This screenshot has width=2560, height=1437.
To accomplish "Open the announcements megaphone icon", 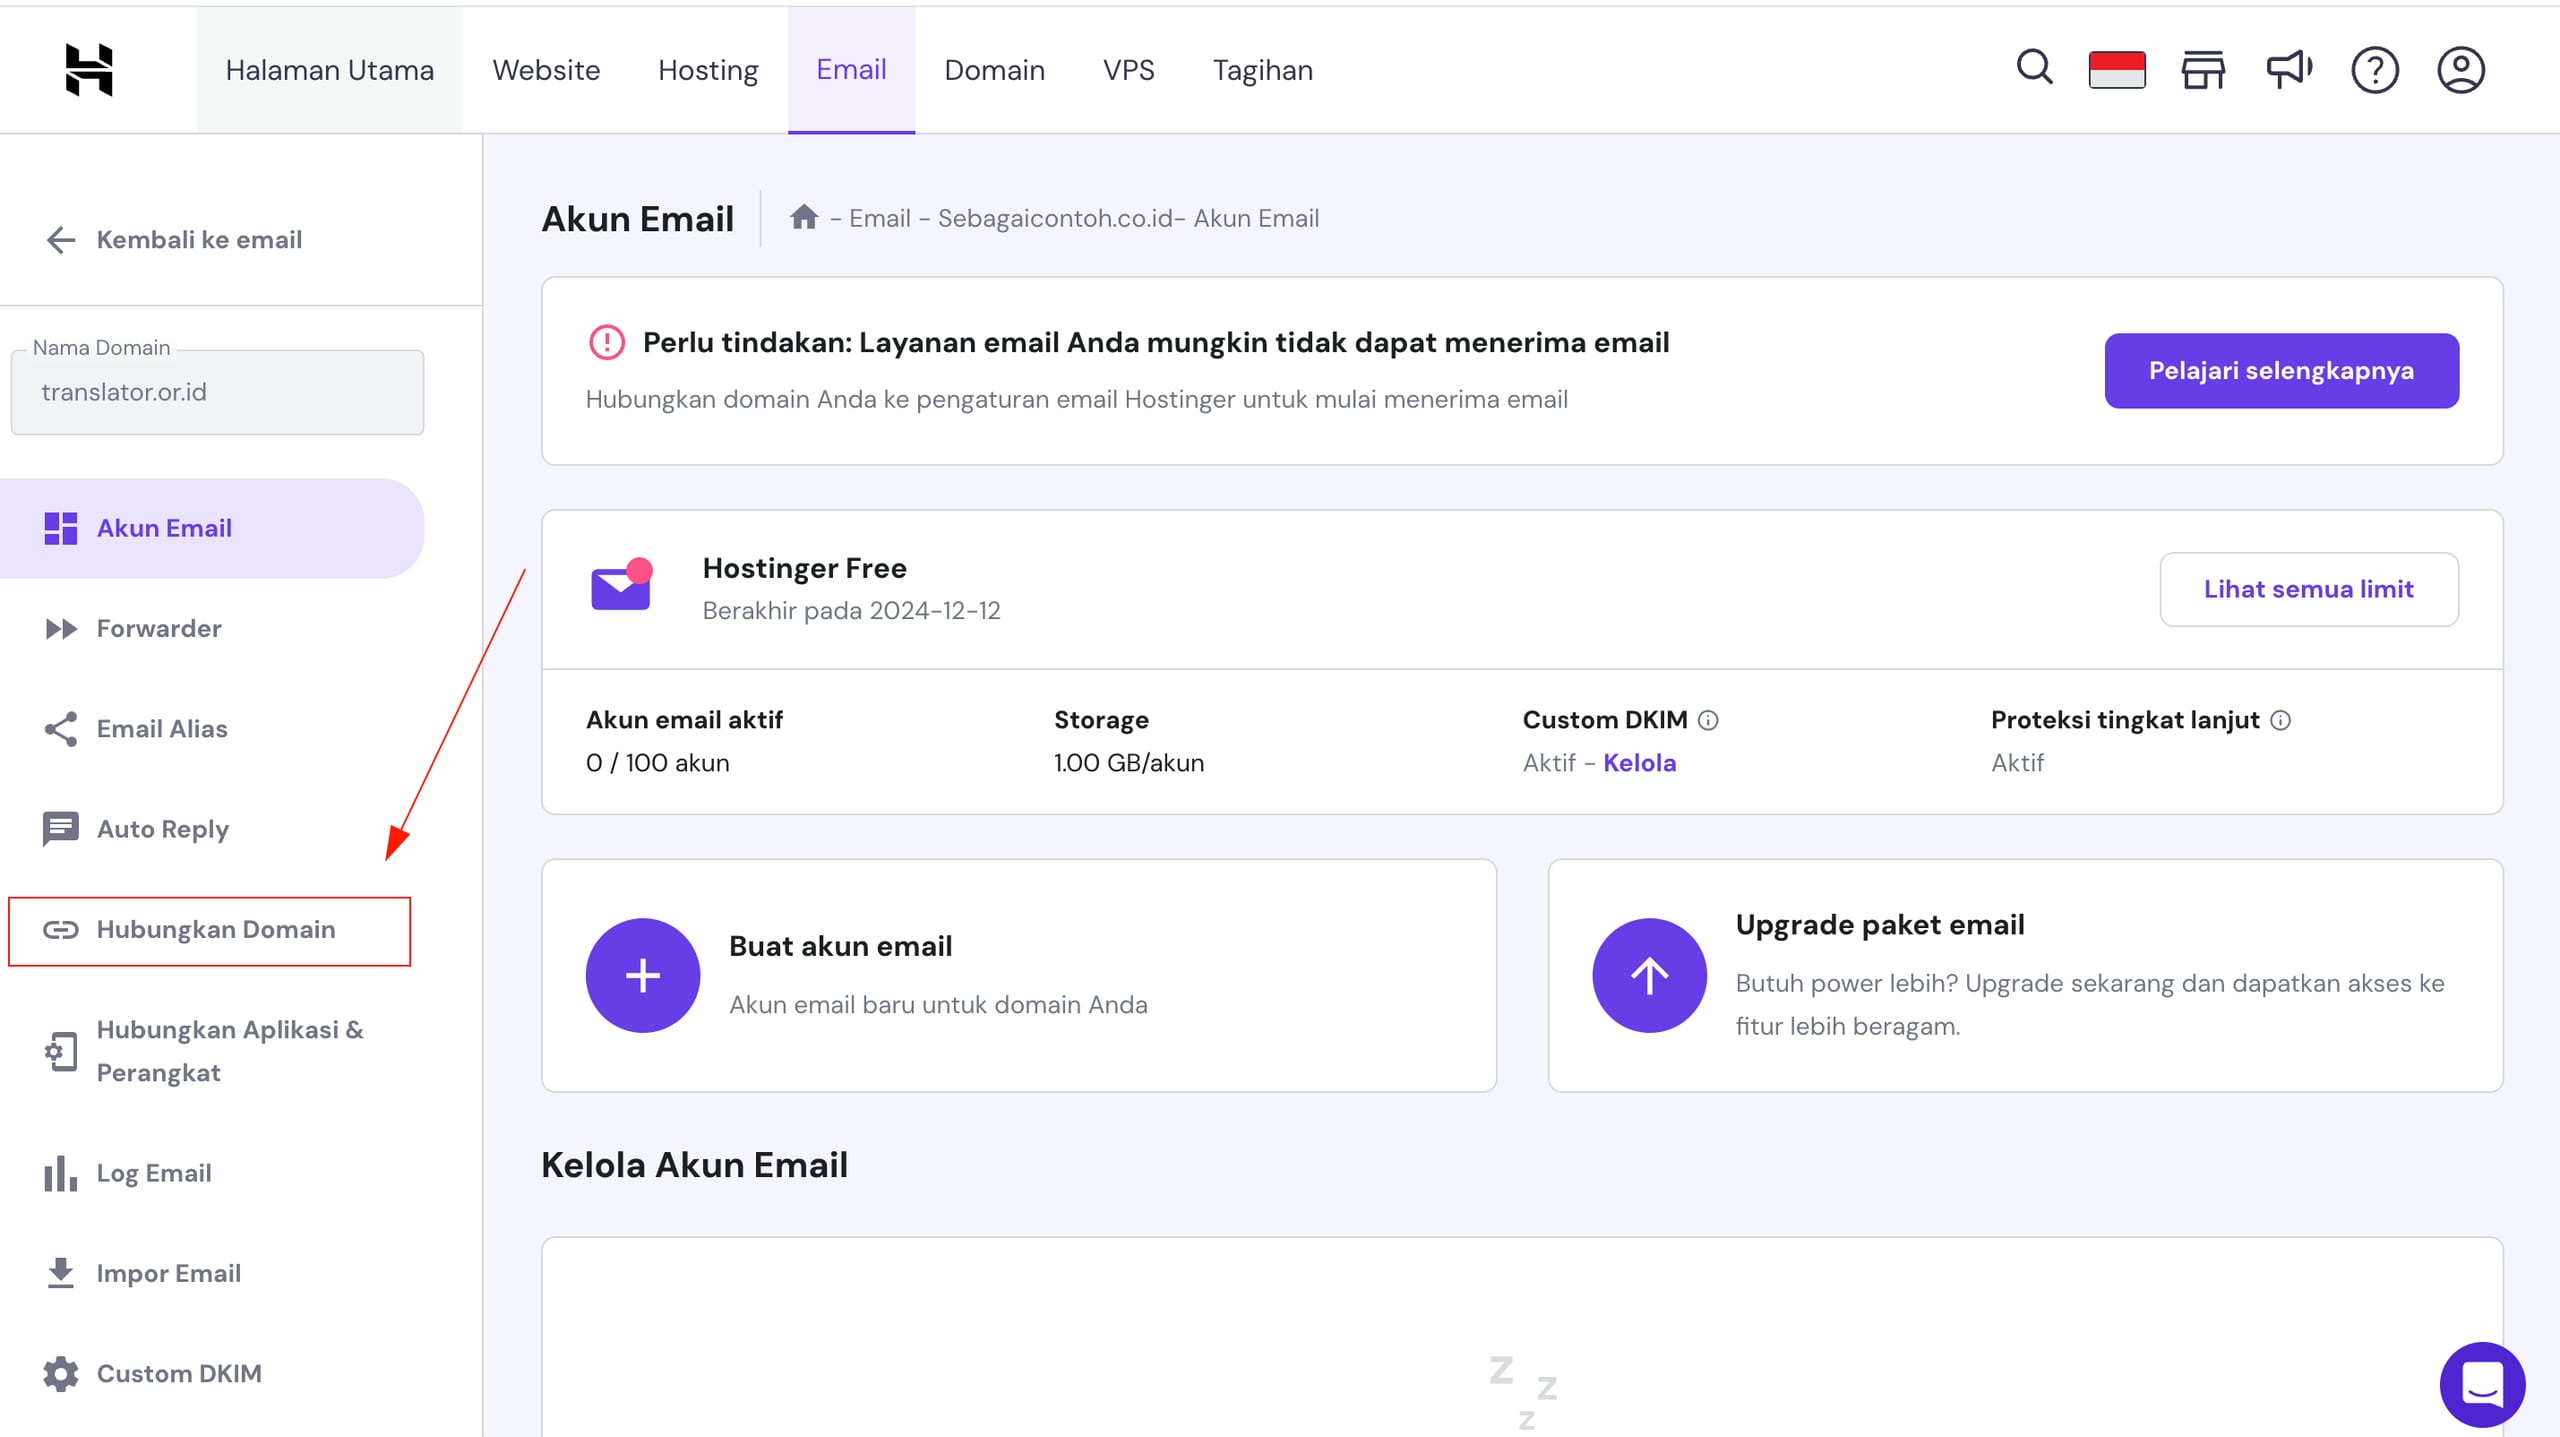I will pyautogui.click(x=2288, y=70).
